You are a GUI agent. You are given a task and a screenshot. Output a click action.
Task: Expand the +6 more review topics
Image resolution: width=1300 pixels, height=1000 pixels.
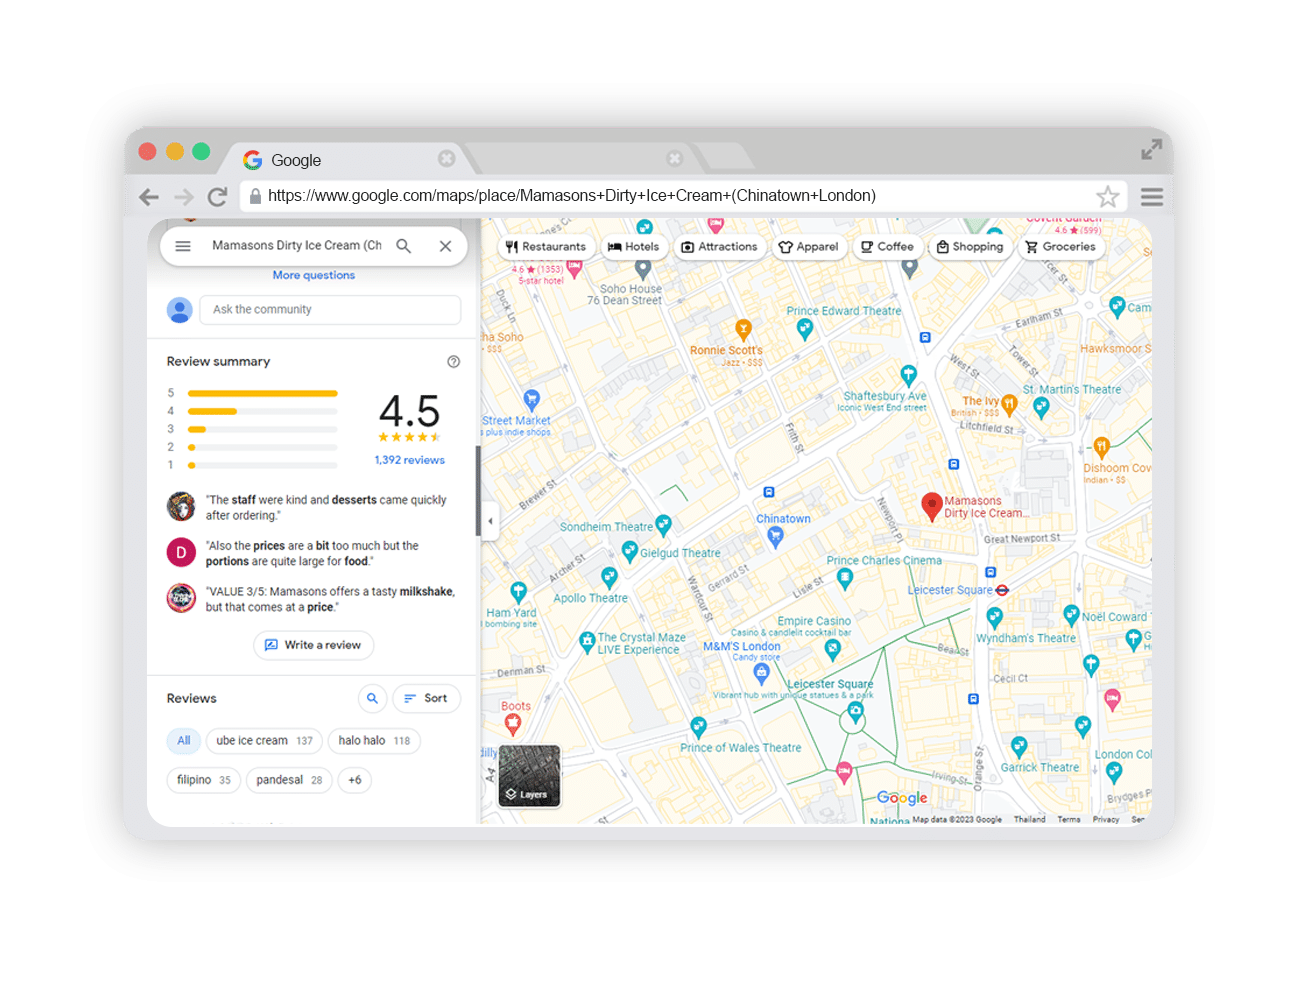tap(355, 780)
